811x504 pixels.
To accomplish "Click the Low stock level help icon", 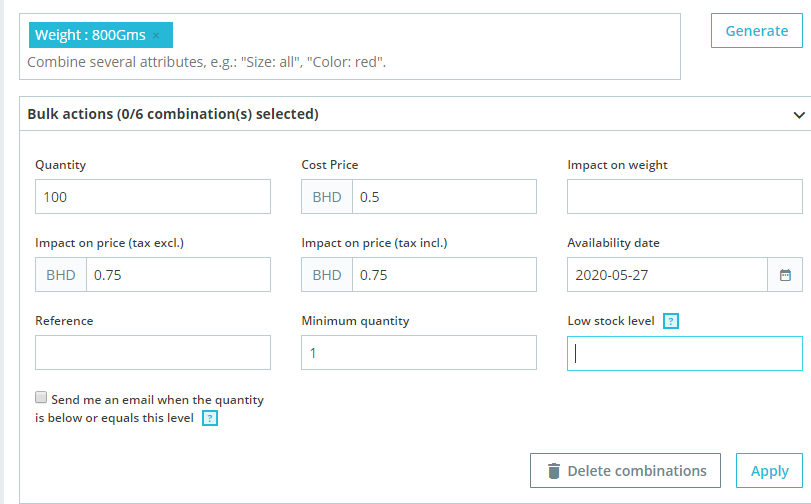I will point(671,321).
